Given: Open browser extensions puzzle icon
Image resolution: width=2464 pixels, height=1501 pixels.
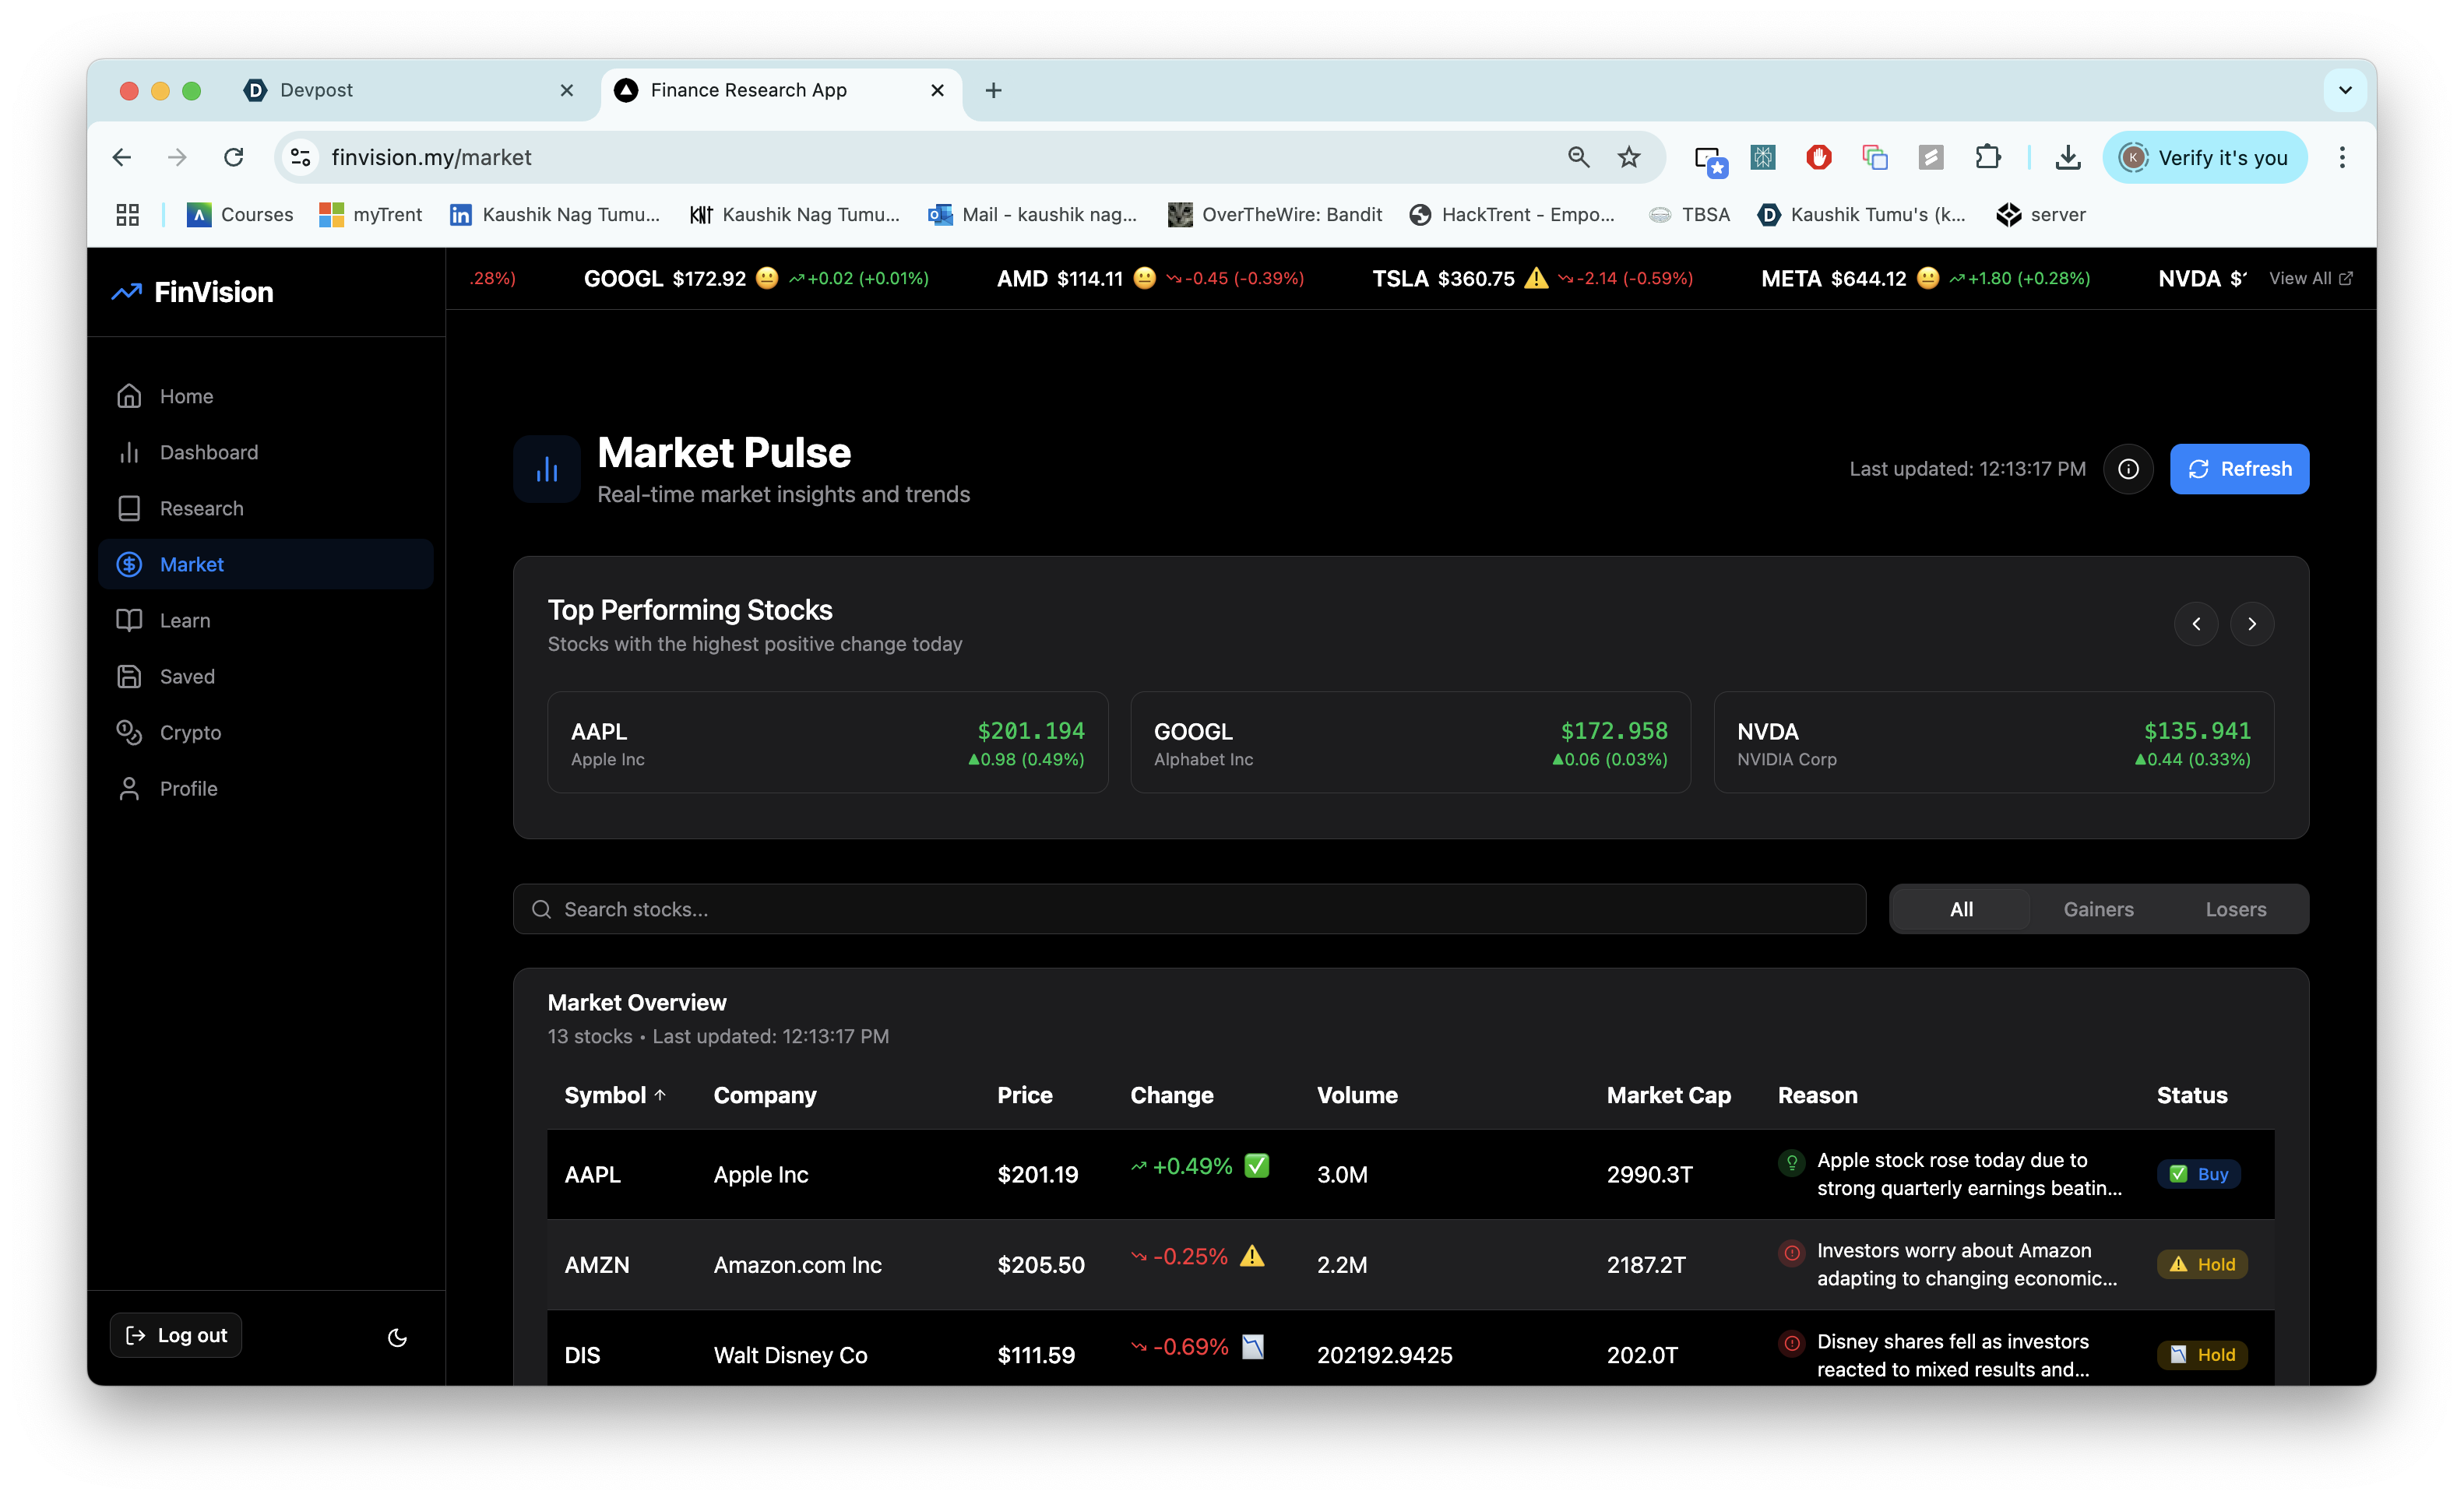Looking at the screenshot, I should pos(1987,157).
